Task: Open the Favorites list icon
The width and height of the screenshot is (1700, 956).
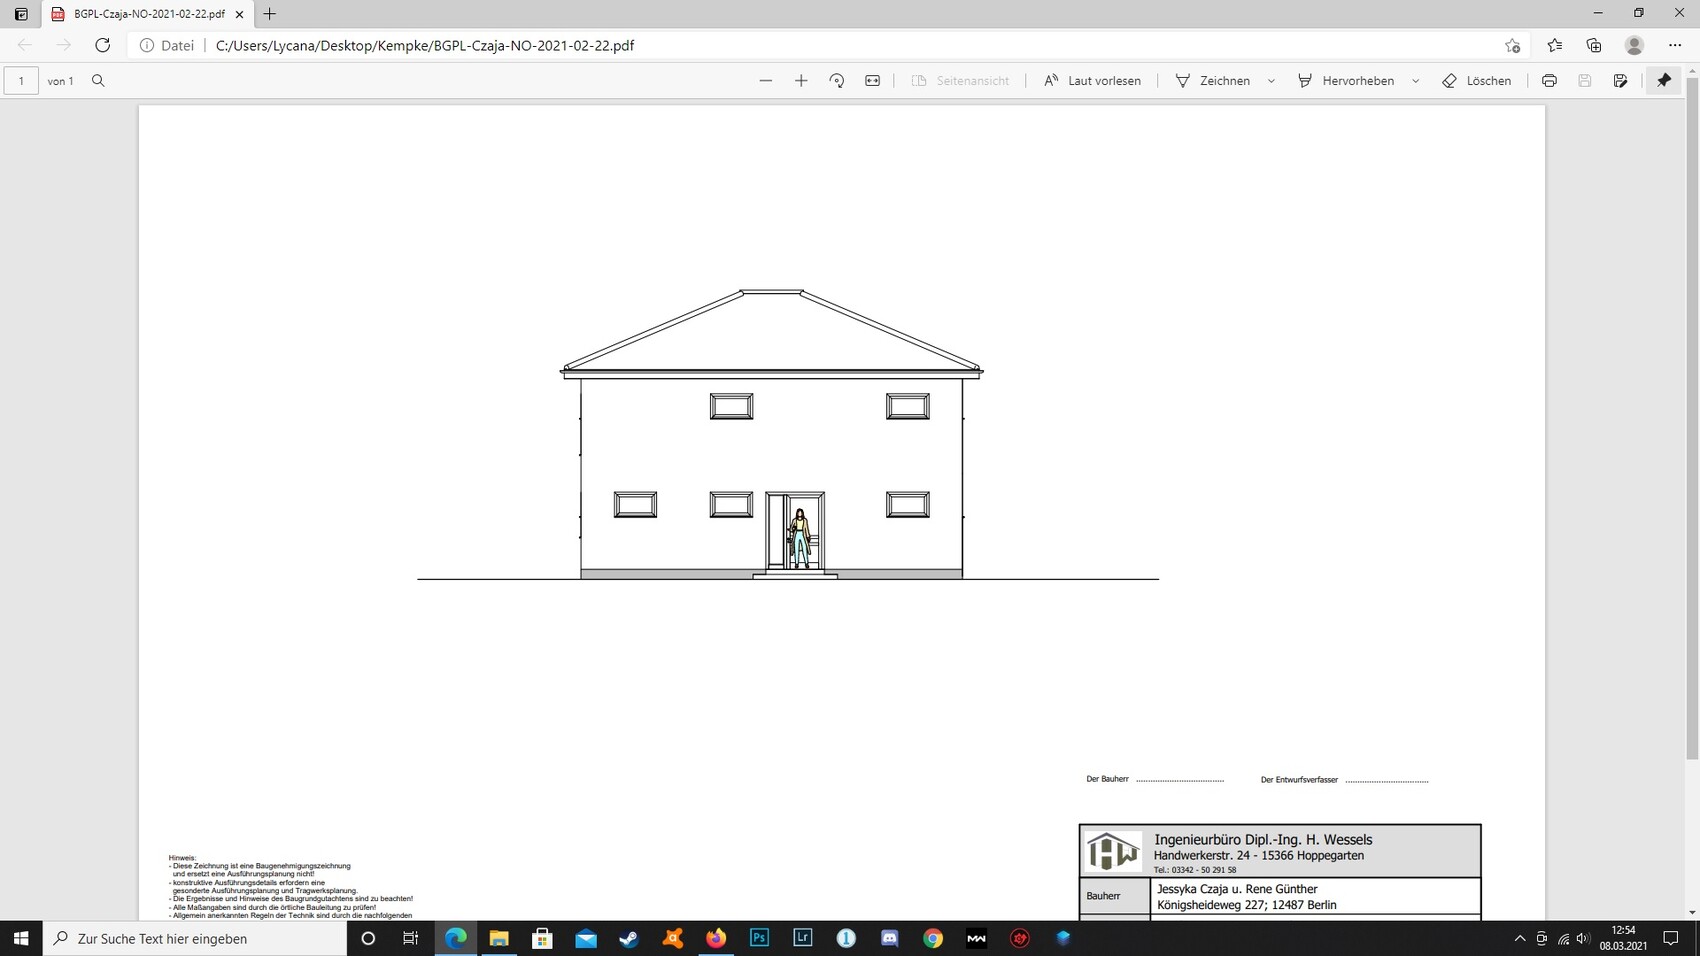Action: 1554,45
